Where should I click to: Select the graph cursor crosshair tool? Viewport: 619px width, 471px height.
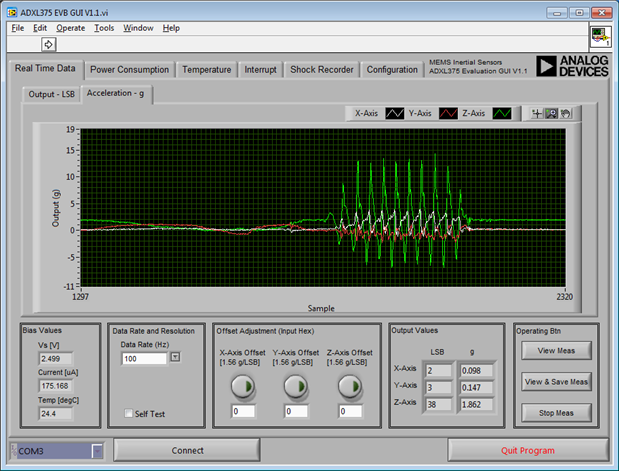point(538,114)
